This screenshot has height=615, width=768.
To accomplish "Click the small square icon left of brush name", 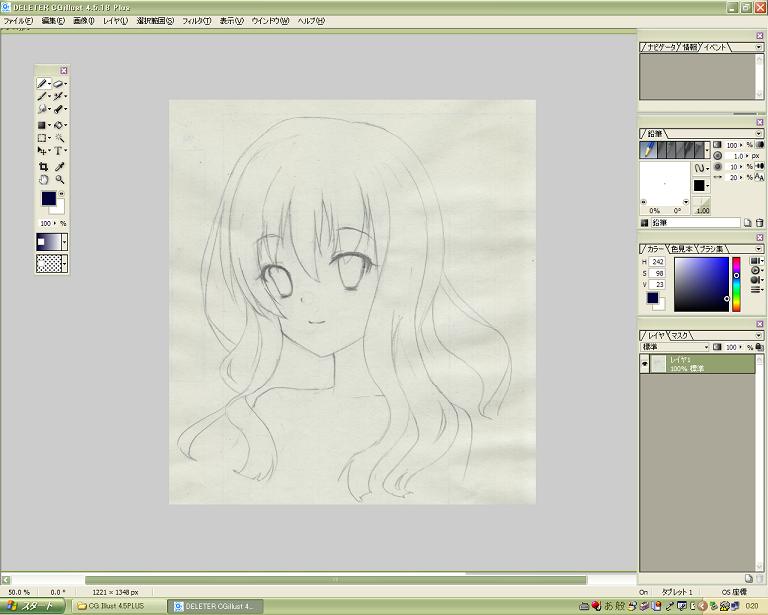I will [645, 223].
